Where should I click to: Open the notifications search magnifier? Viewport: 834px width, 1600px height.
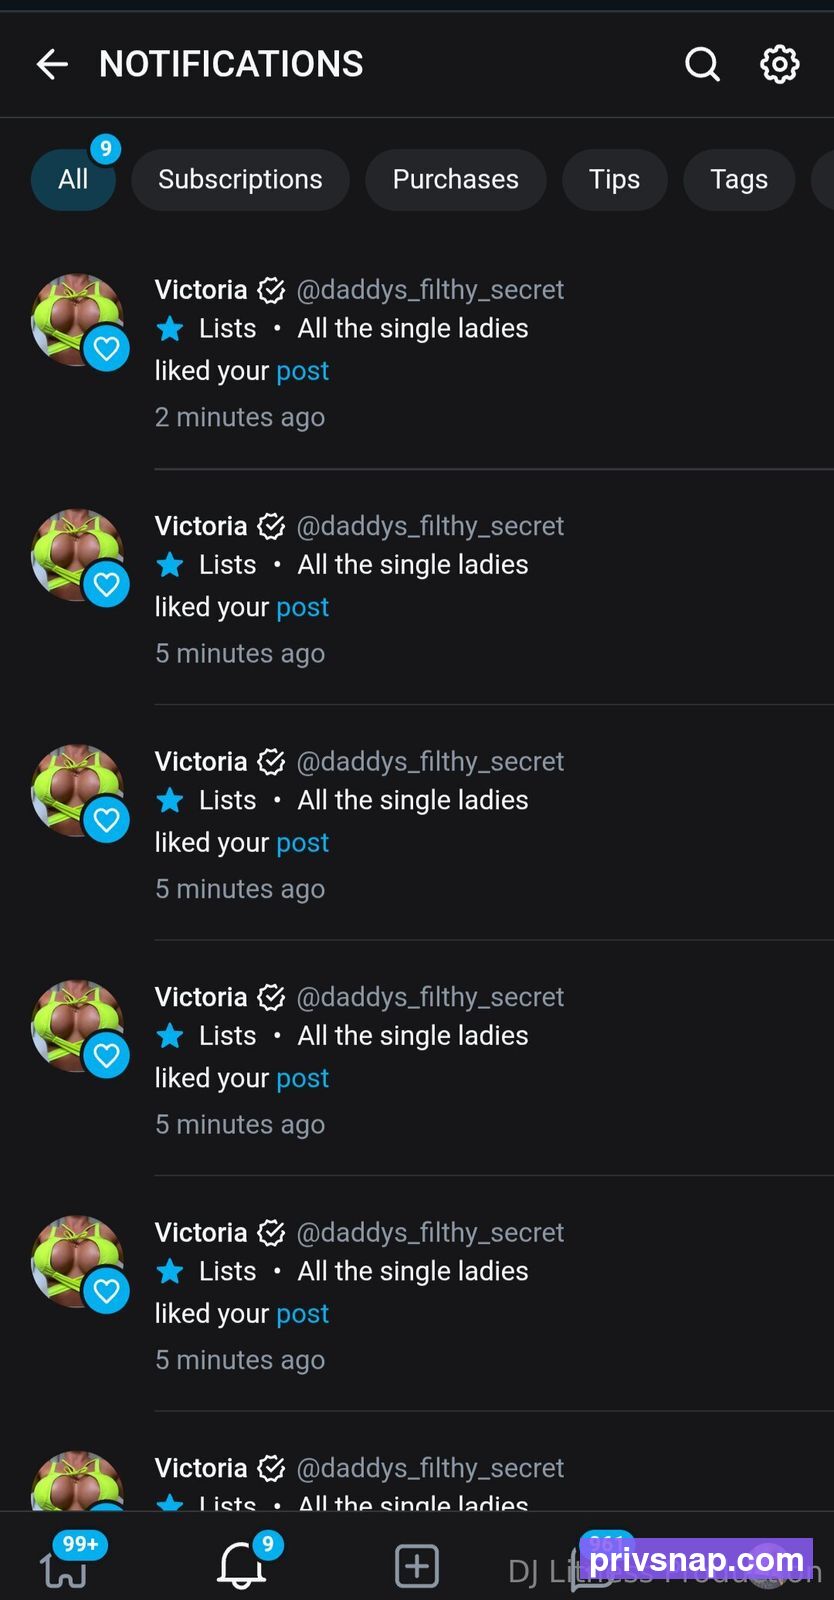tap(702, 65)
